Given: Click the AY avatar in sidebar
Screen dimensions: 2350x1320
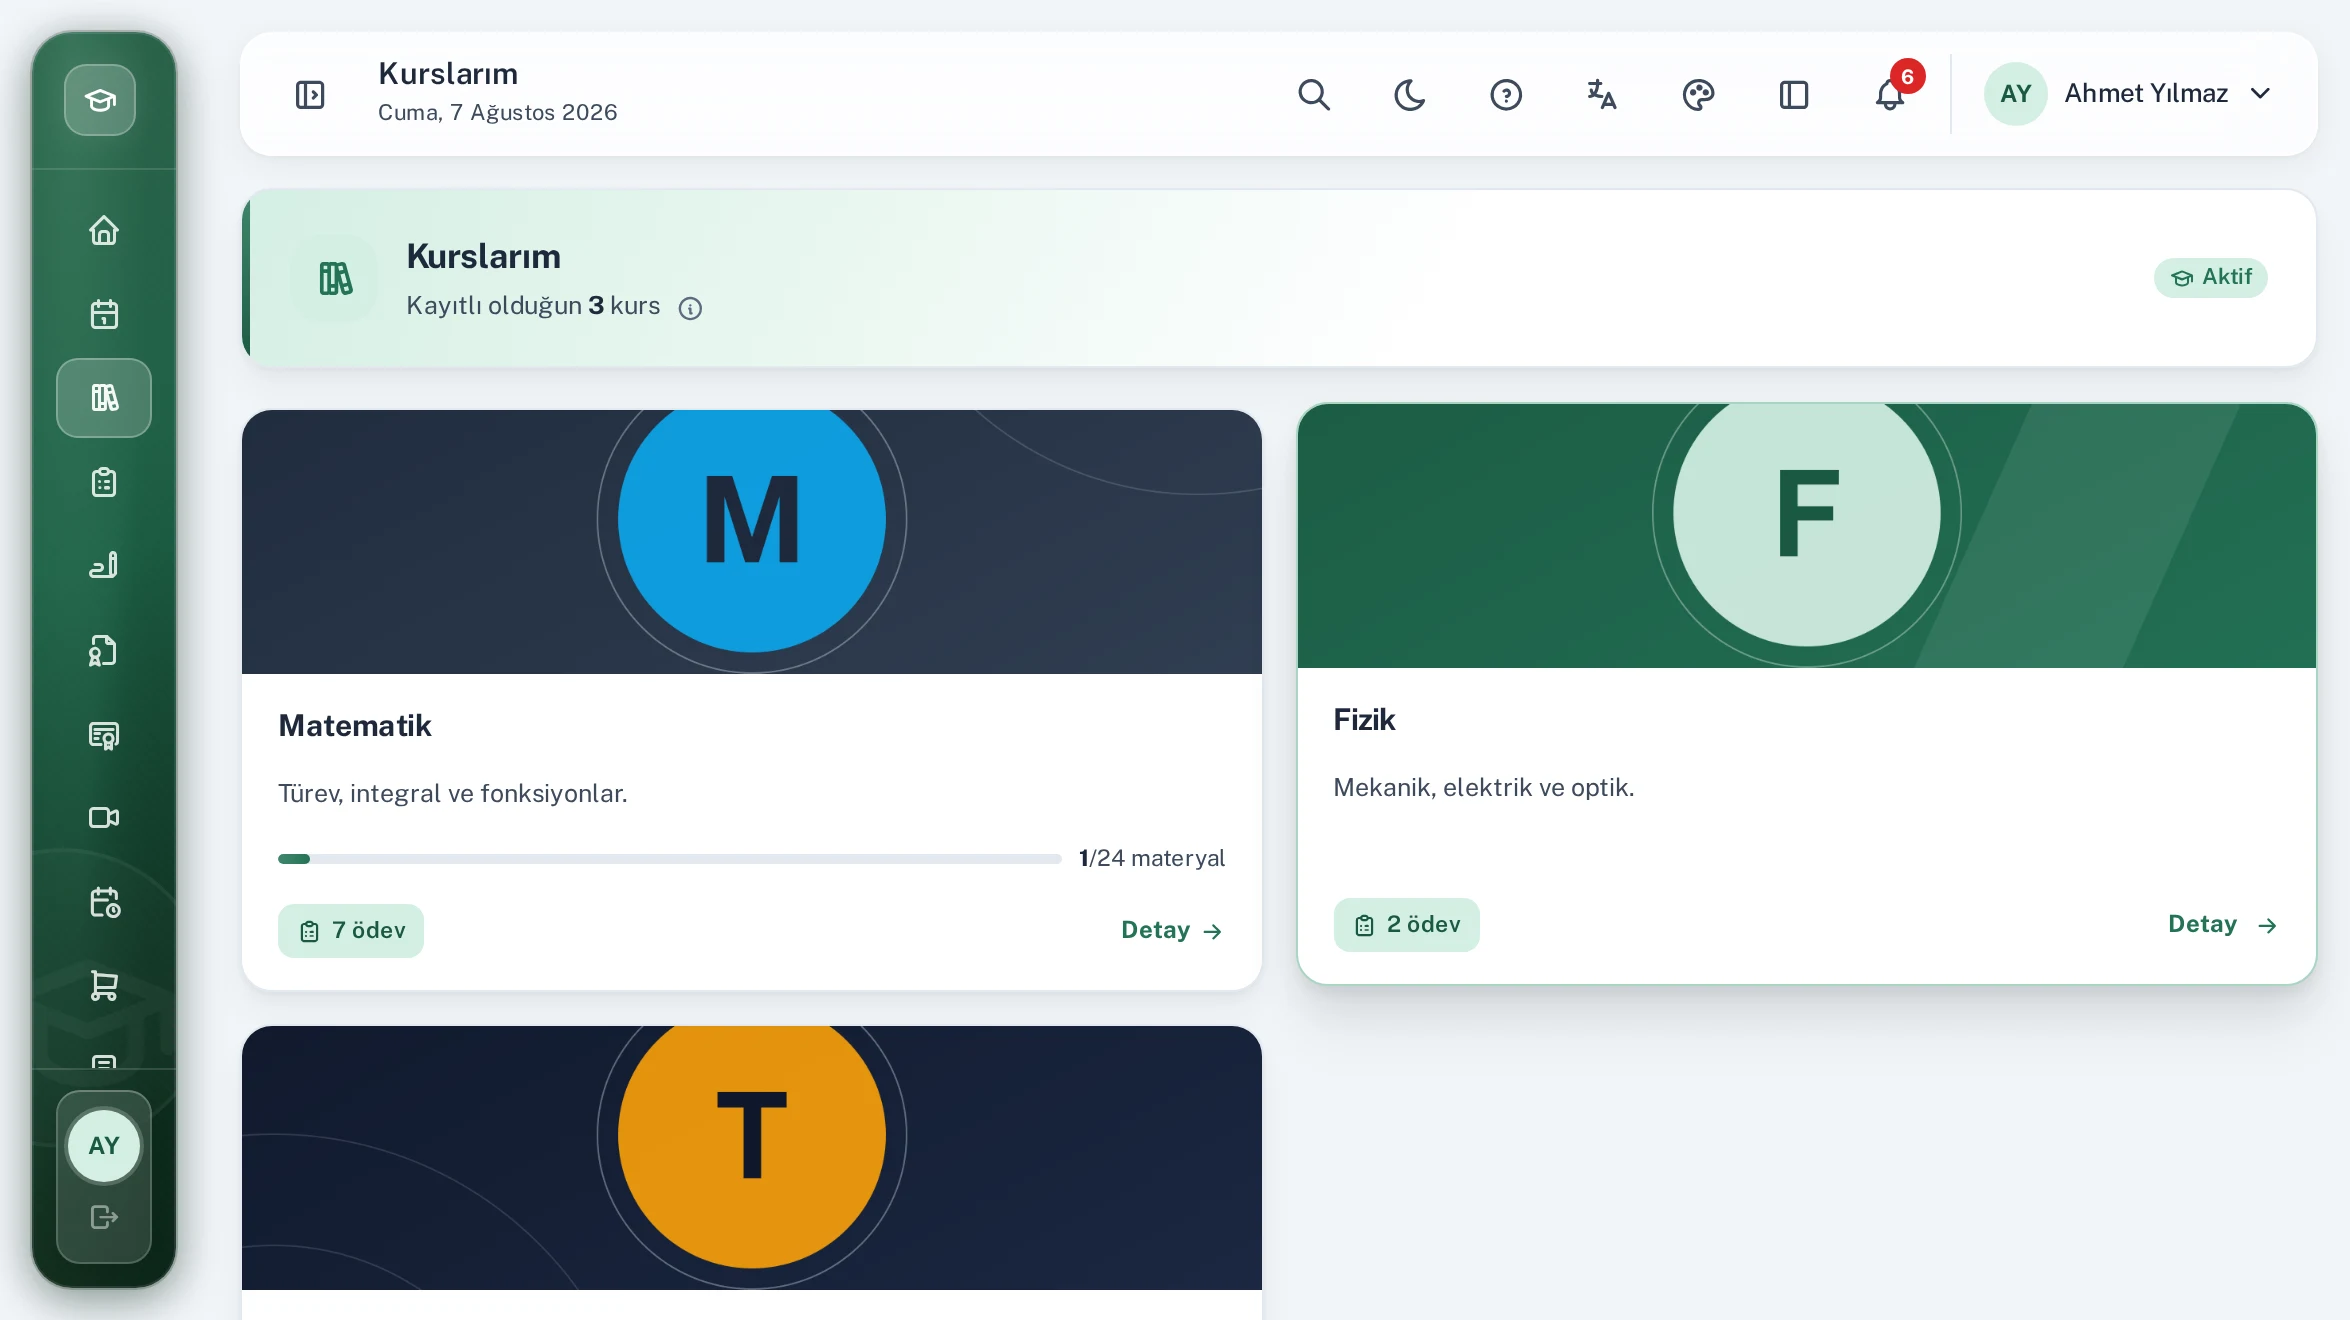Looking at the screenshot, I should click(x=104, y=1146).
